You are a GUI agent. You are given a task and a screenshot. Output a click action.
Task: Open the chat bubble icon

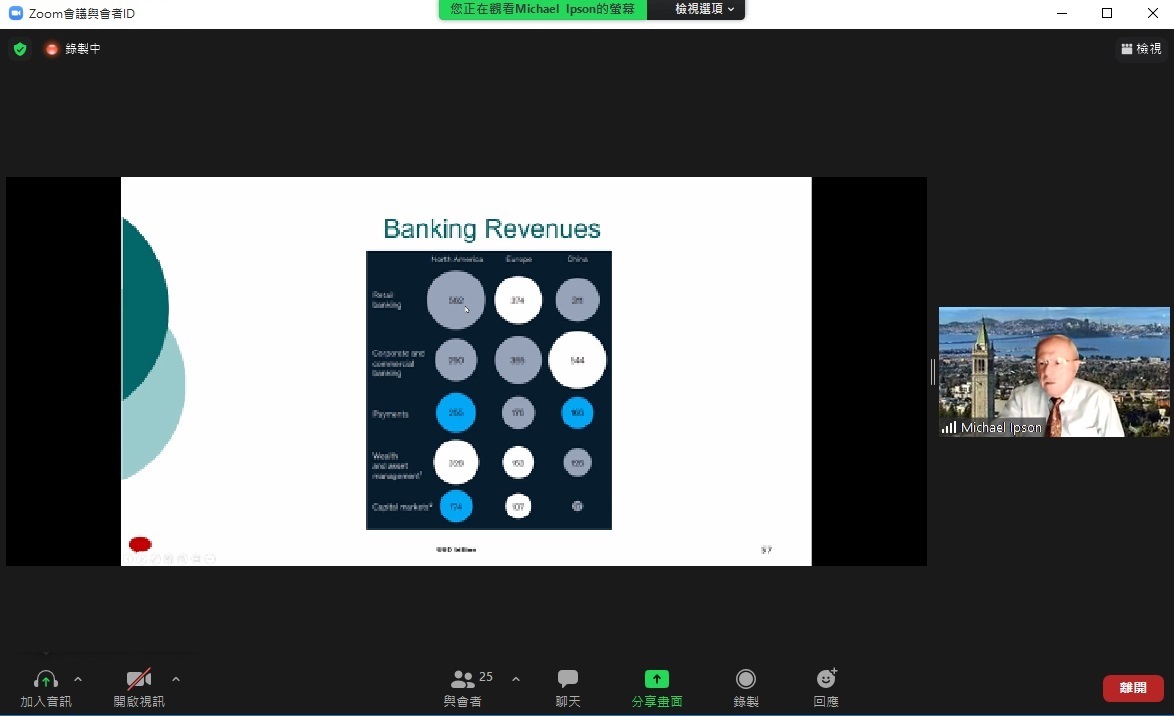tap(568, 679)
